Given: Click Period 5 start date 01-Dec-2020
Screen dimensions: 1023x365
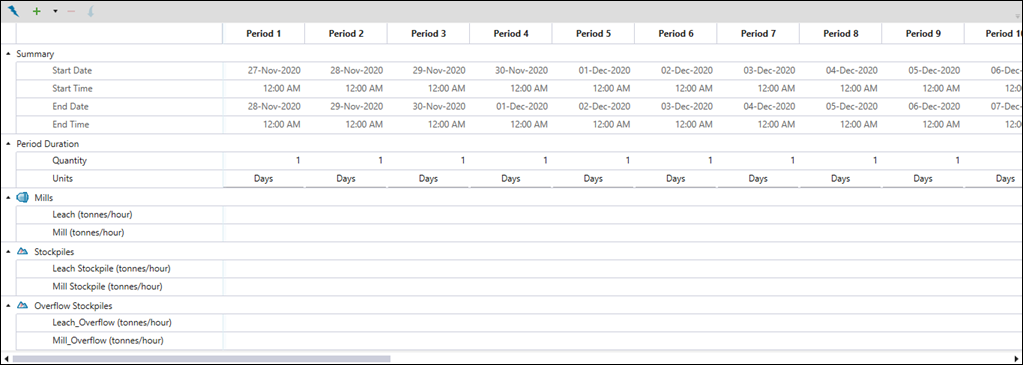Looking at the screenshot, I should (x=593, y=71).
